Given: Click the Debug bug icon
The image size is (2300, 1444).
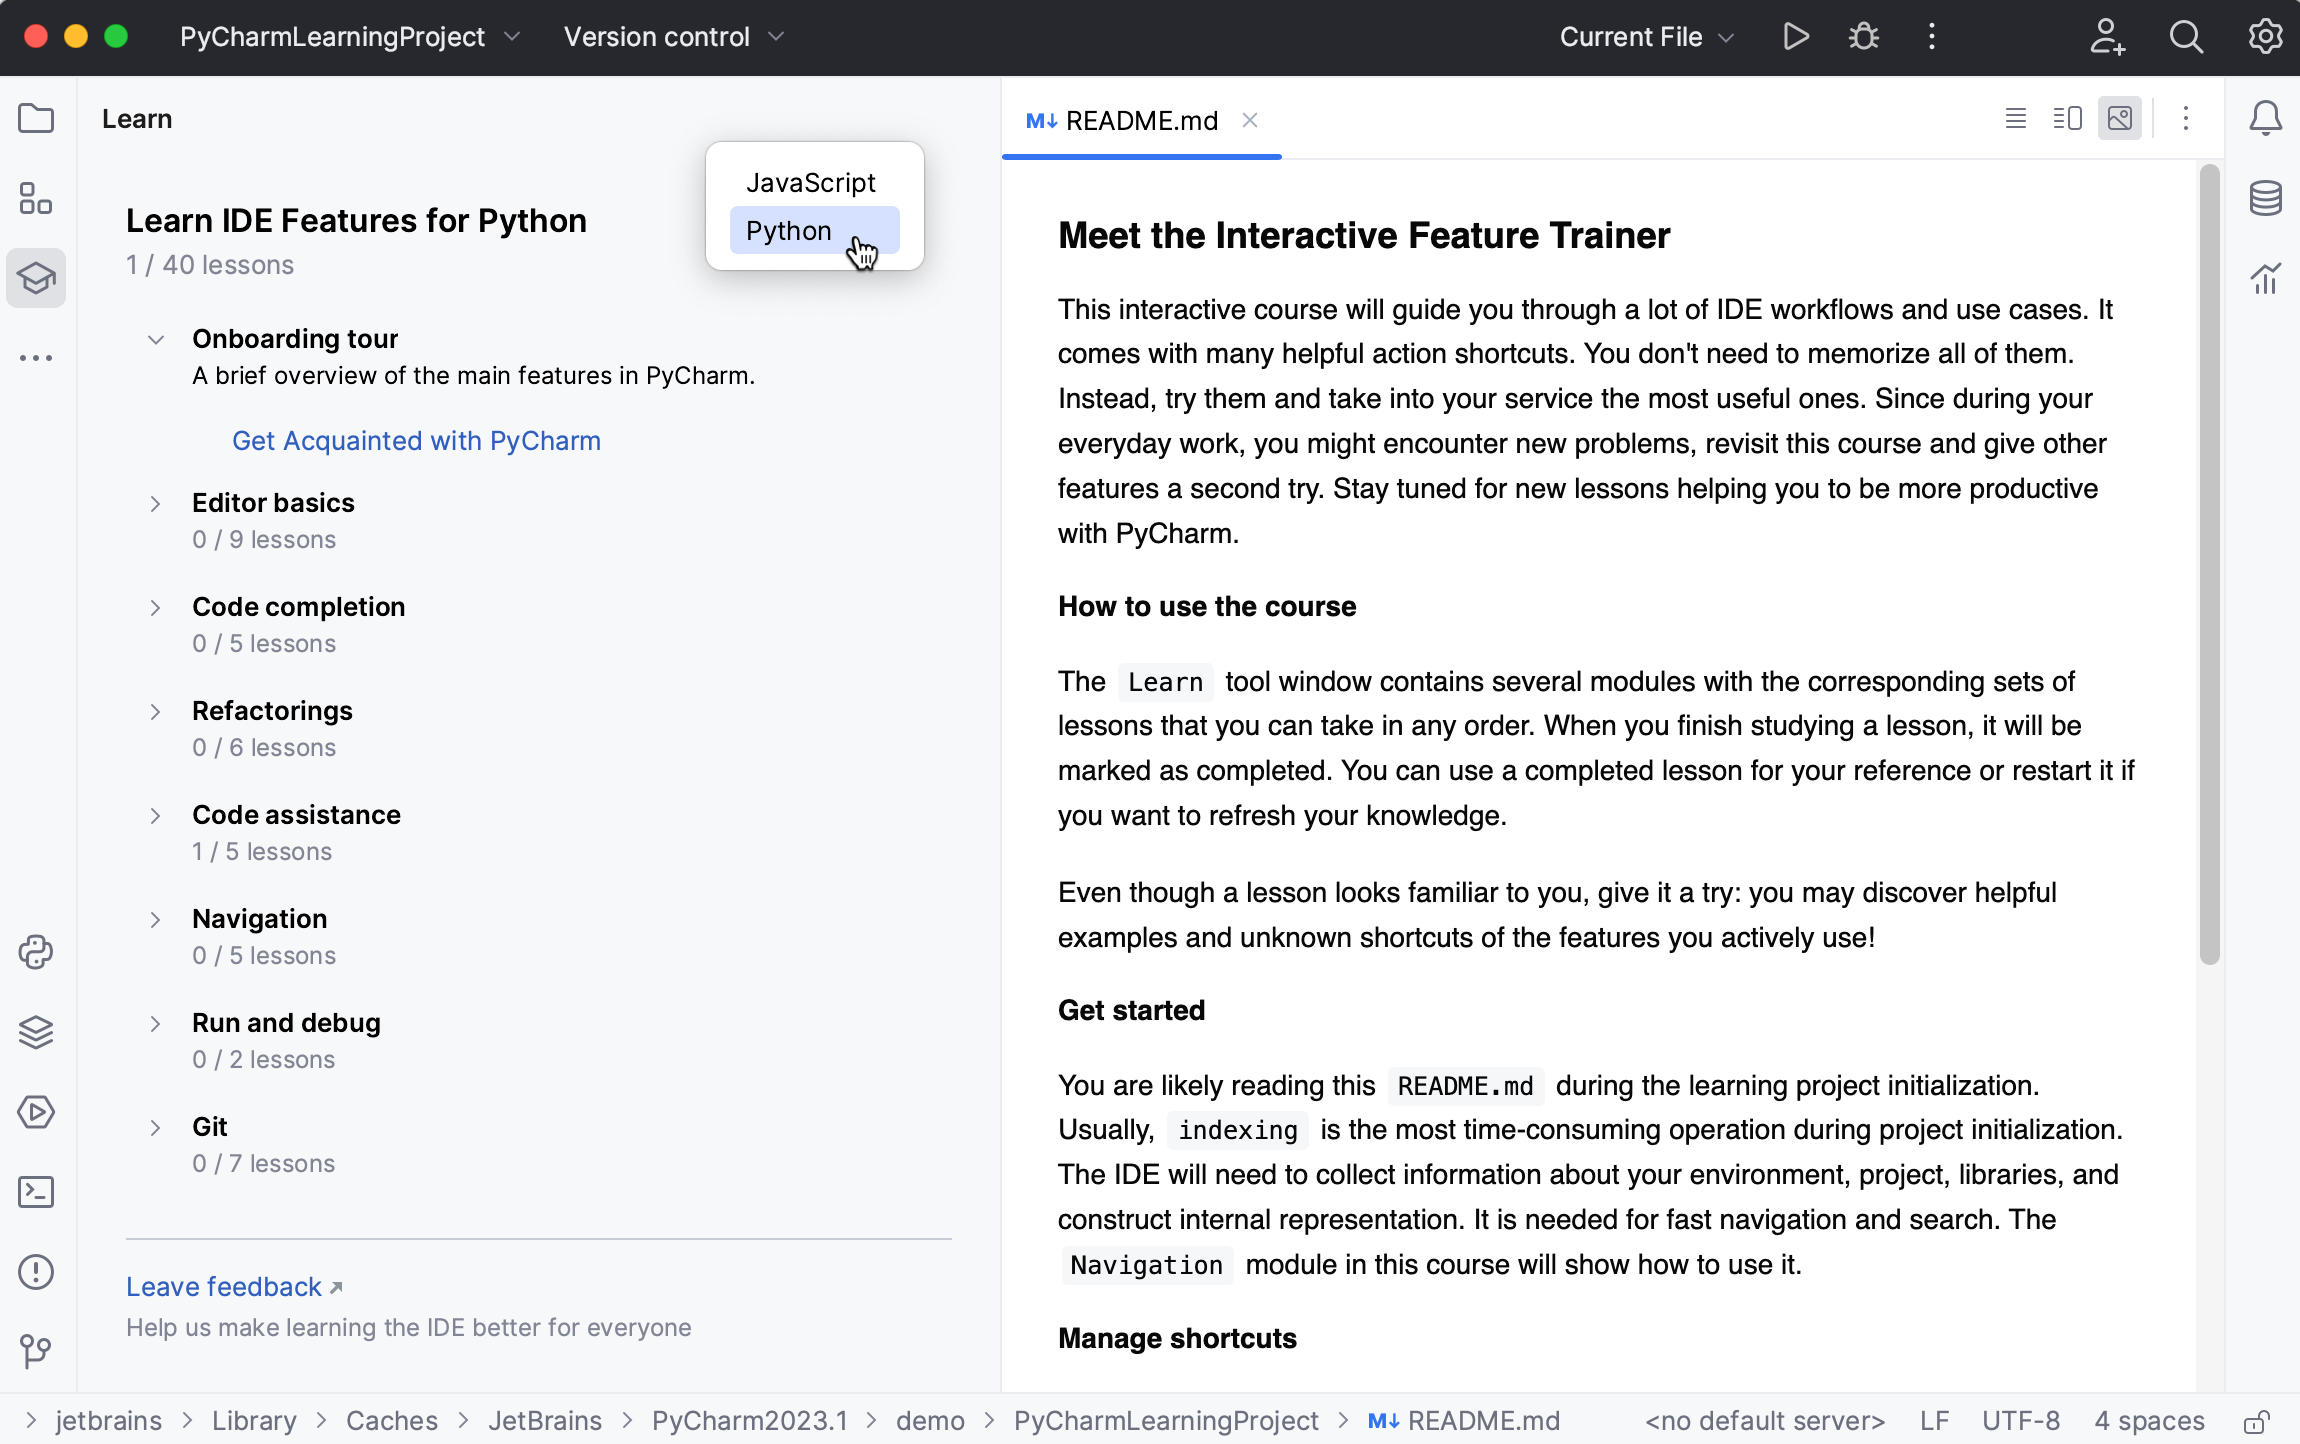Looking at the screenshot, I should 1863,37.
